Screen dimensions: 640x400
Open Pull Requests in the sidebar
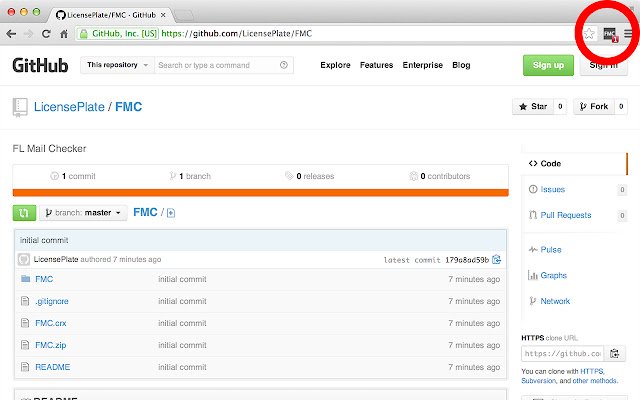(566, 215)
